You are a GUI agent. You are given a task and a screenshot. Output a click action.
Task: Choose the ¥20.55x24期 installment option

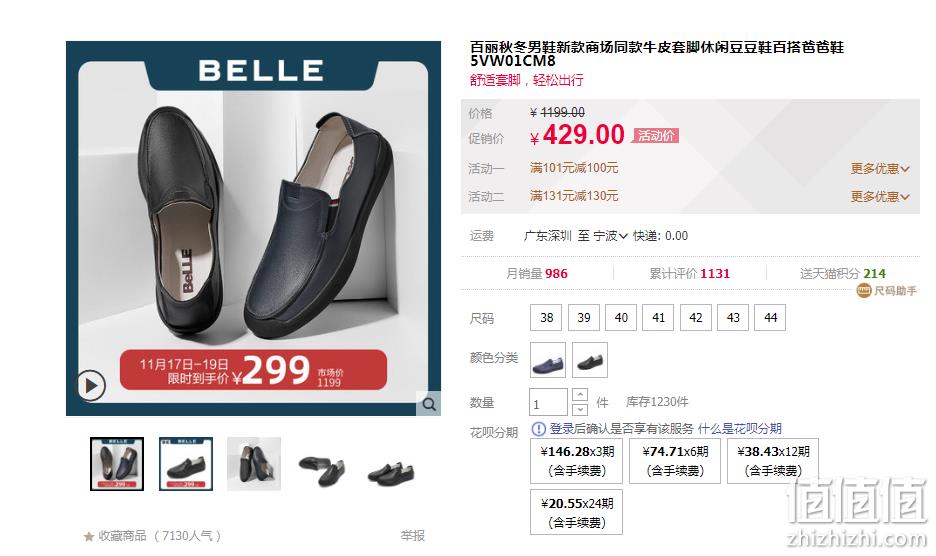point(577,512)
